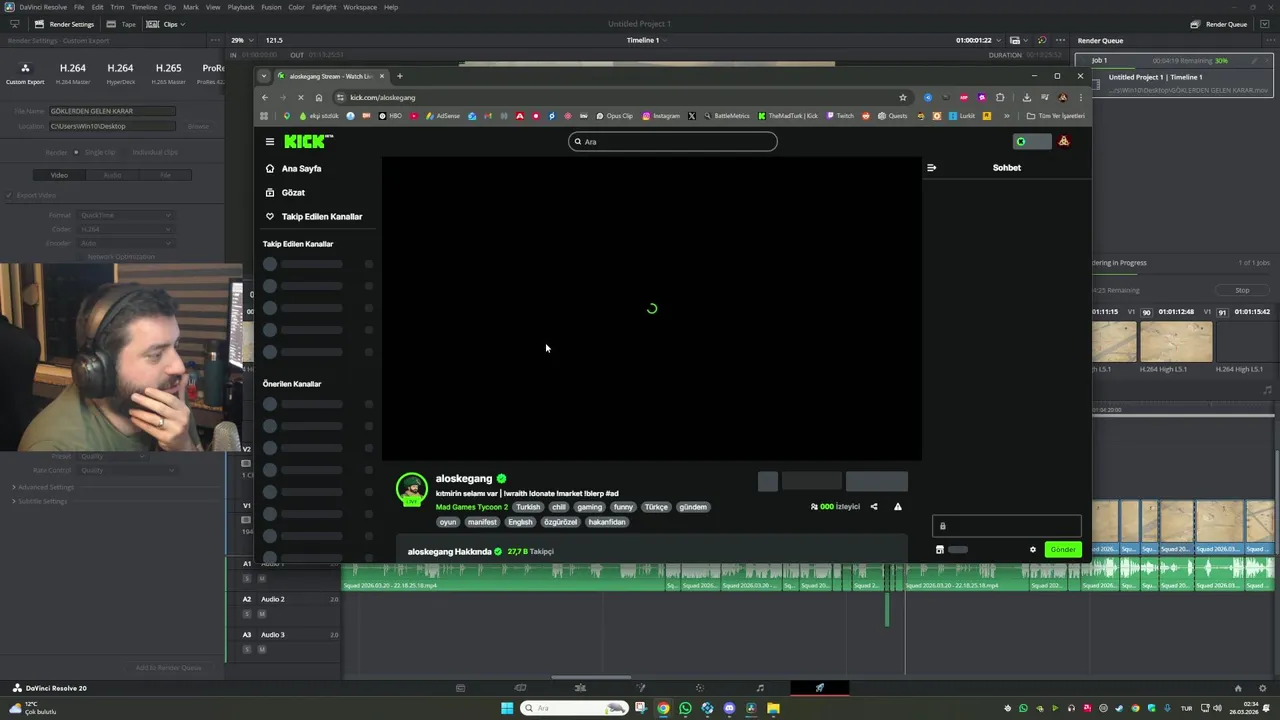The width and height of the screenshot is (1280, 720).
Task: Collapse the Sohbet chat panel
Action: click(x=931, y=168)
